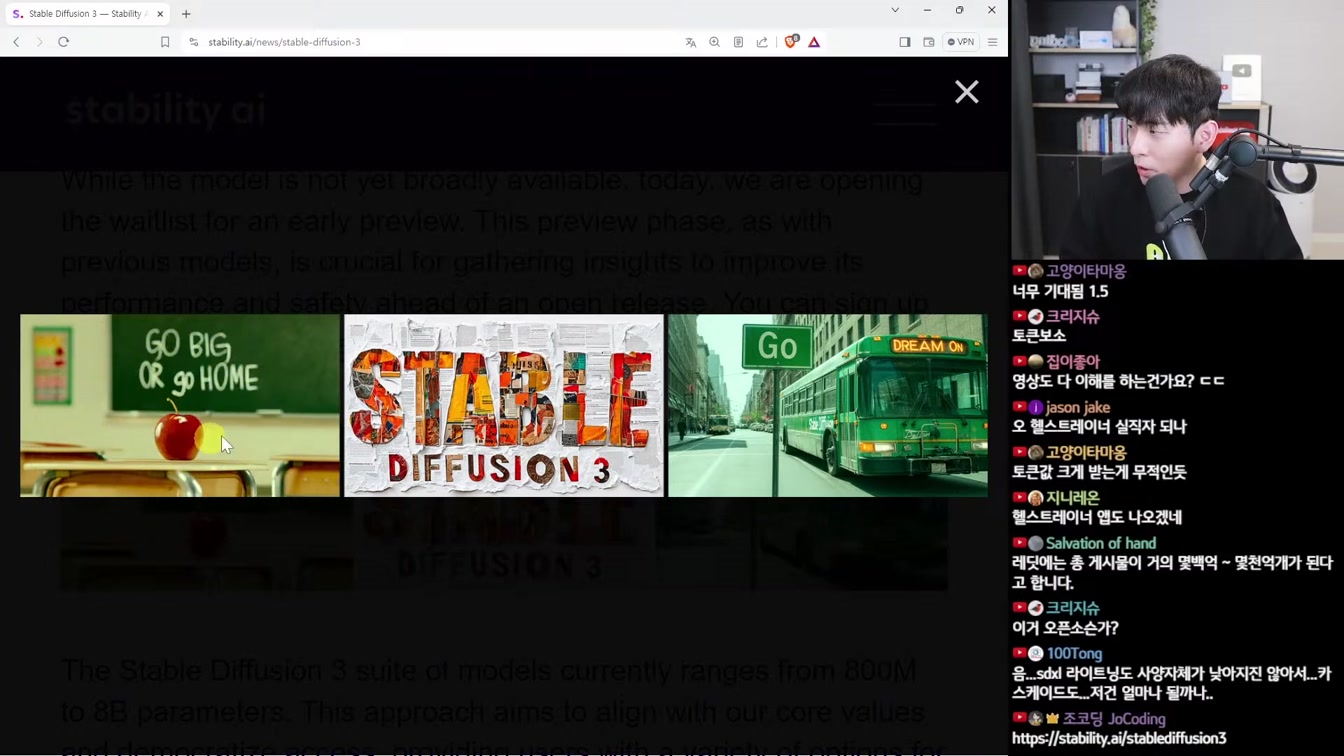The height and width of the screenshot is (756, 1344).
Task: Select the Go Big or Go Home chalkboard image
Action: (180, 405)
